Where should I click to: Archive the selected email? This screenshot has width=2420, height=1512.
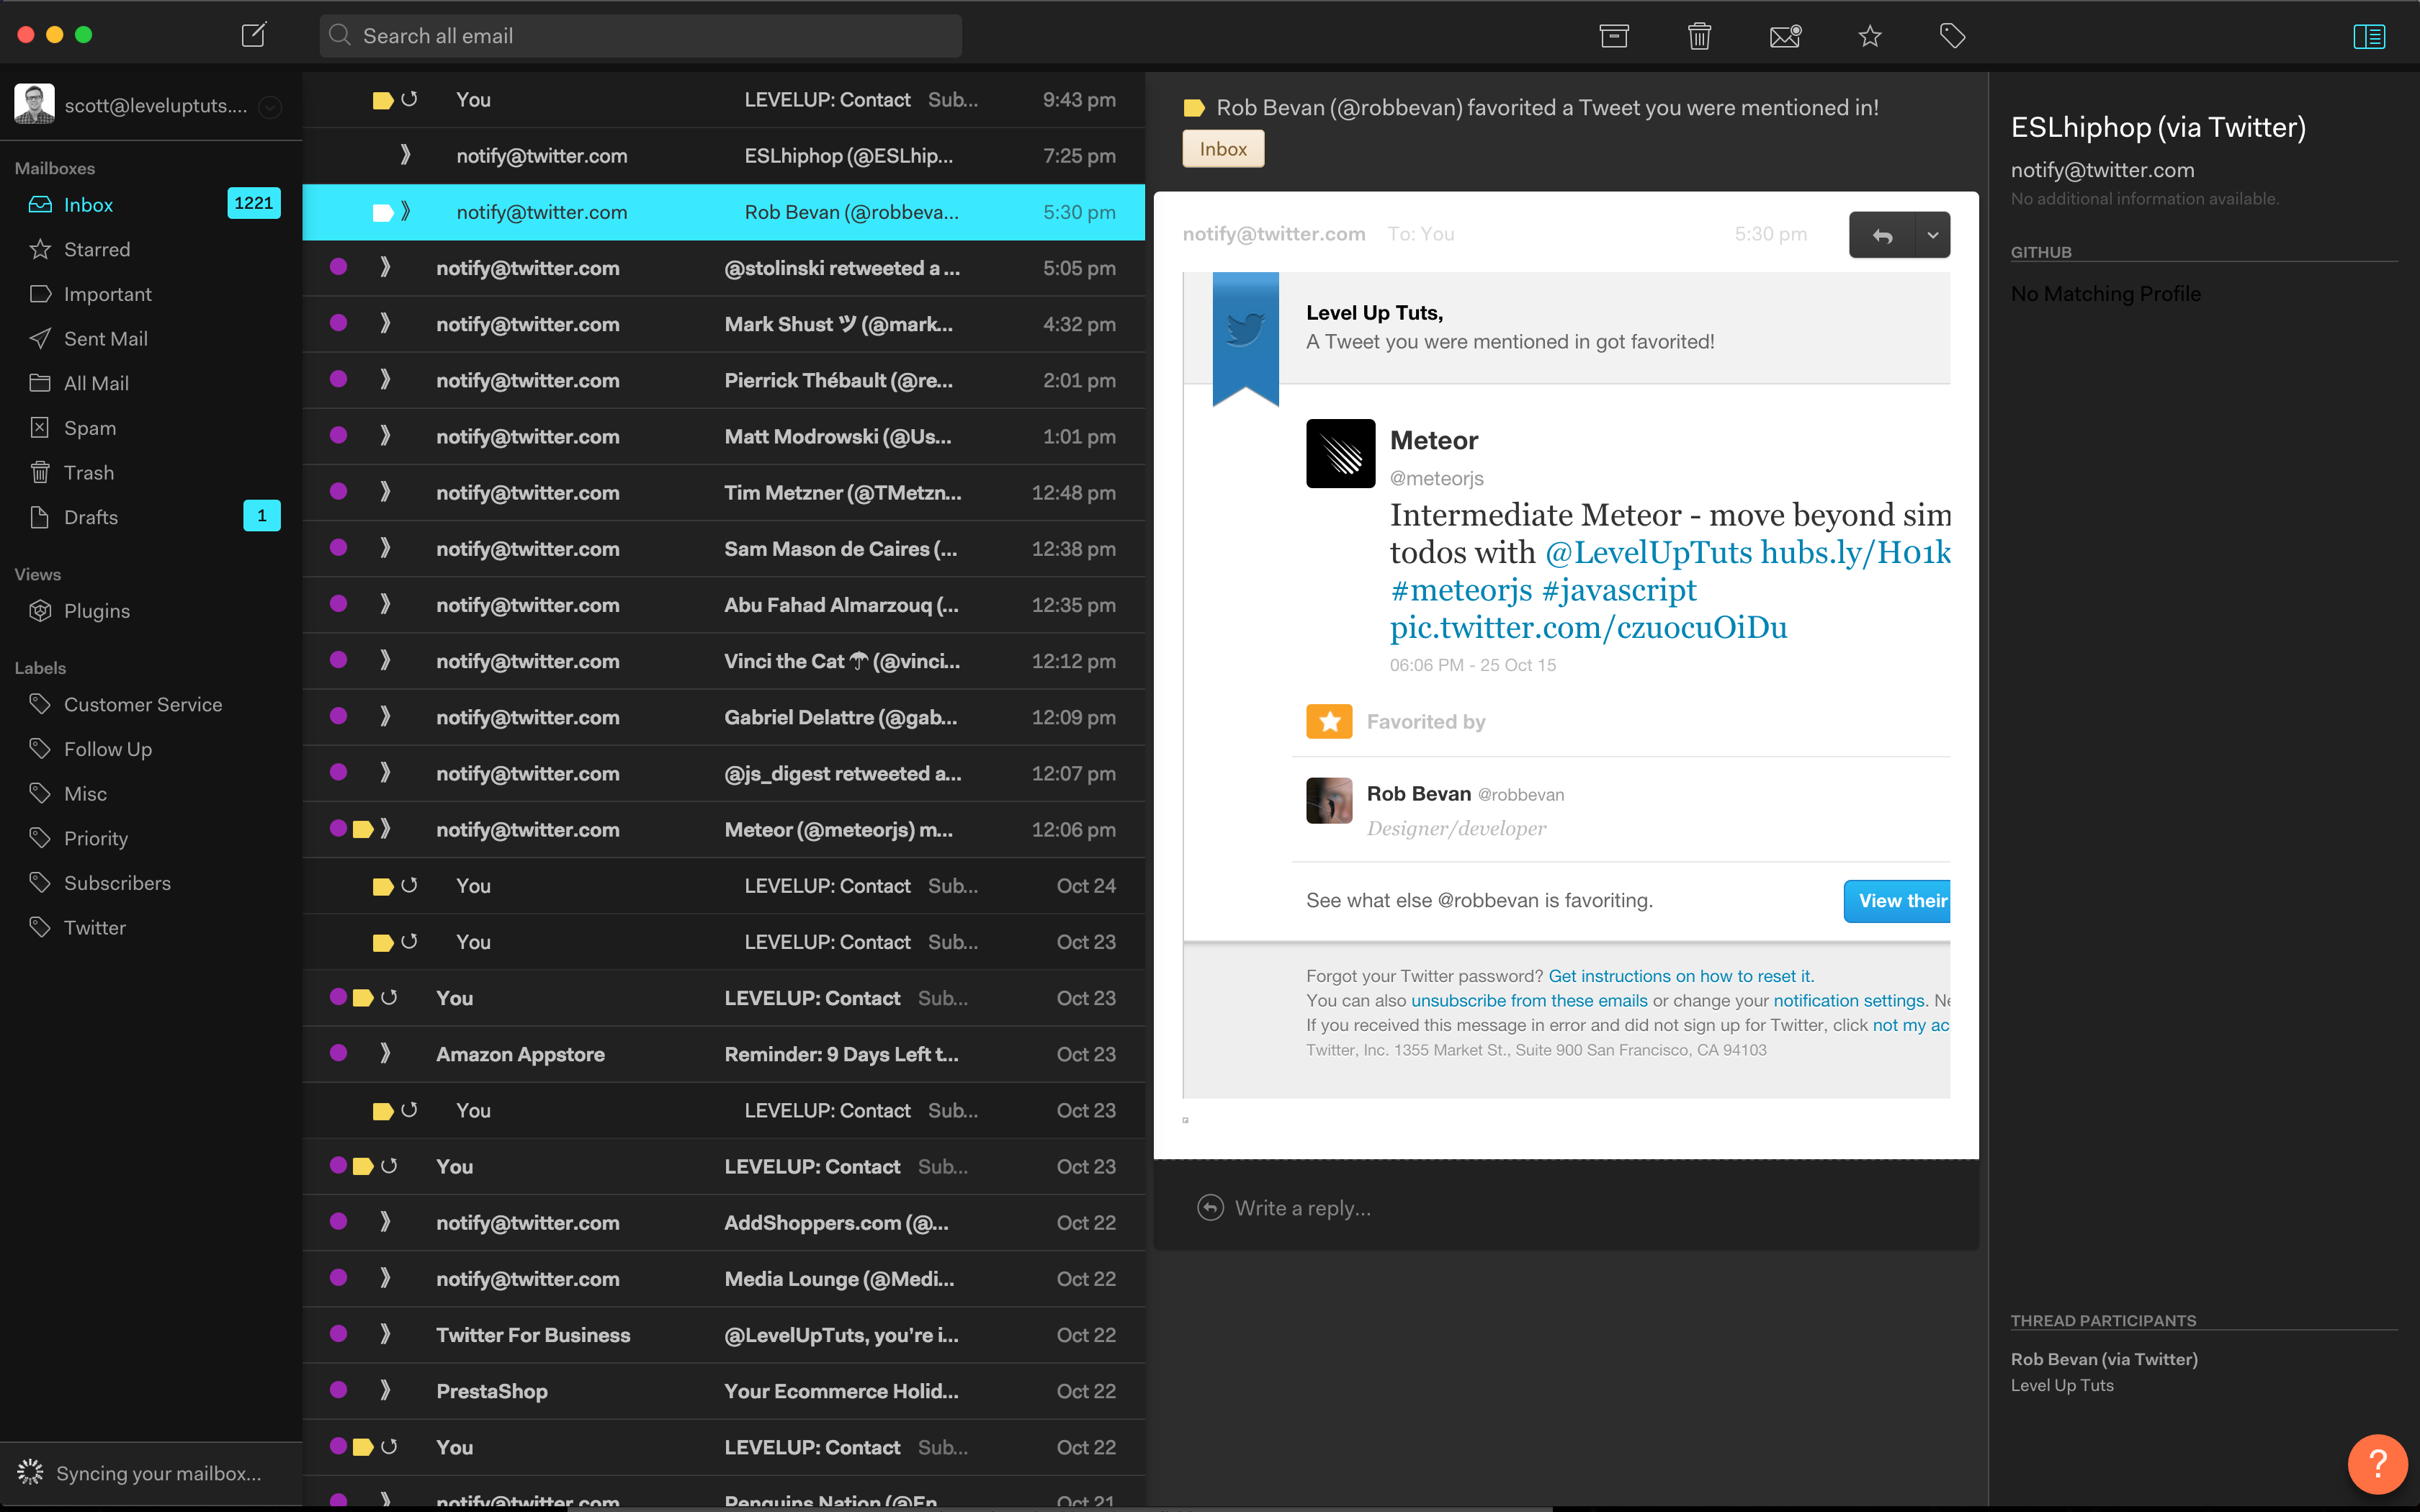coord(1613,37)
